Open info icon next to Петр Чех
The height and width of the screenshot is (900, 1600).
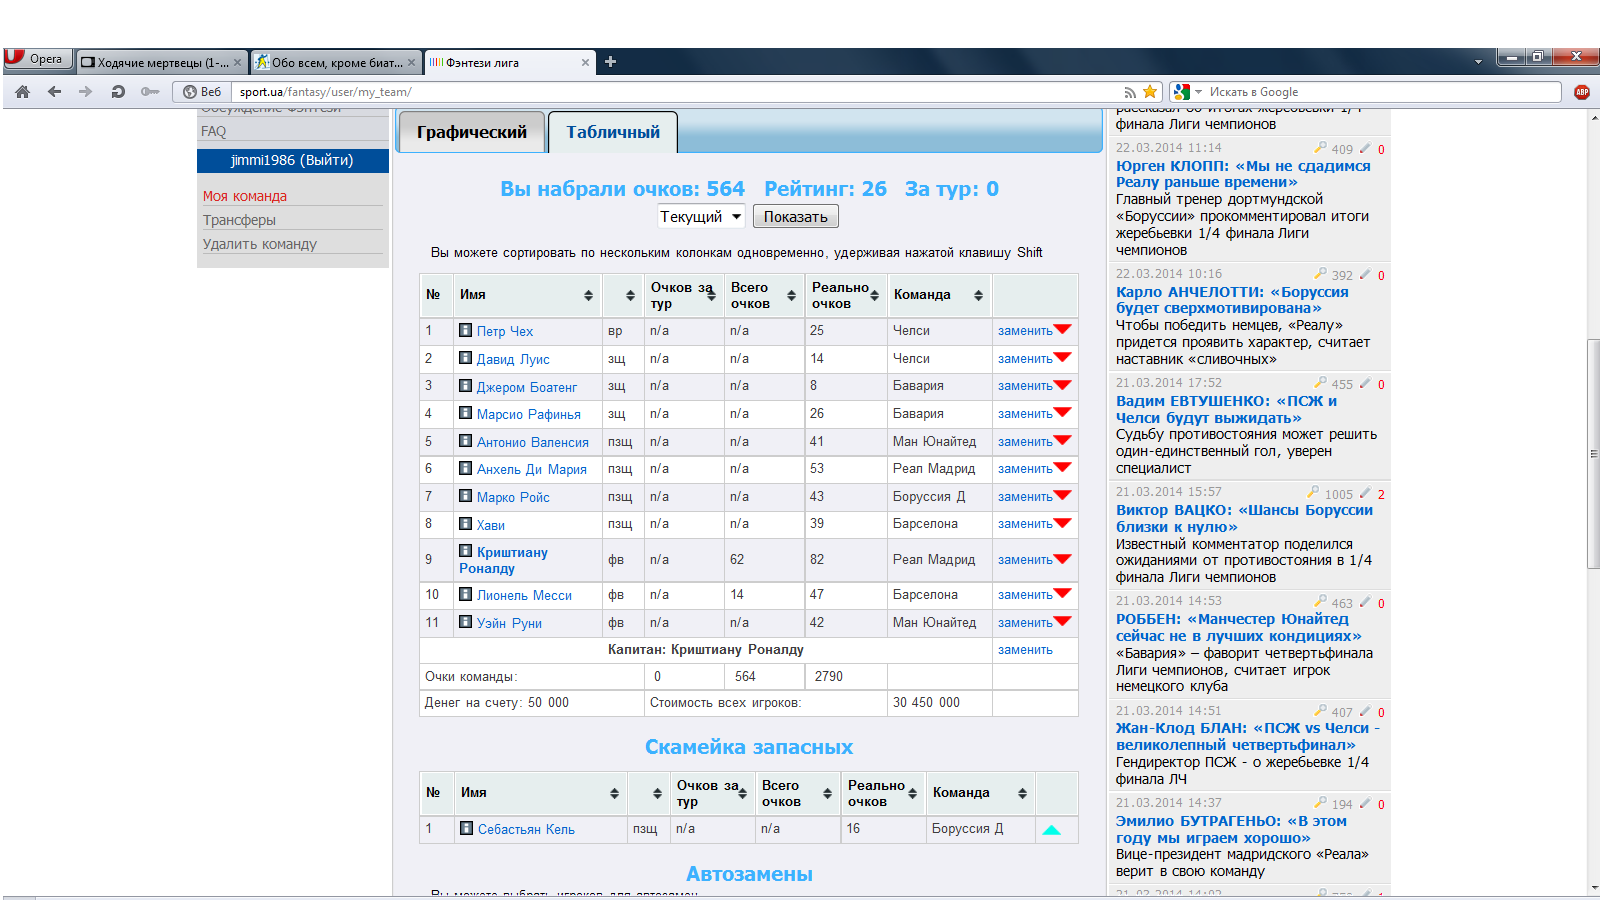click(465, 330)
